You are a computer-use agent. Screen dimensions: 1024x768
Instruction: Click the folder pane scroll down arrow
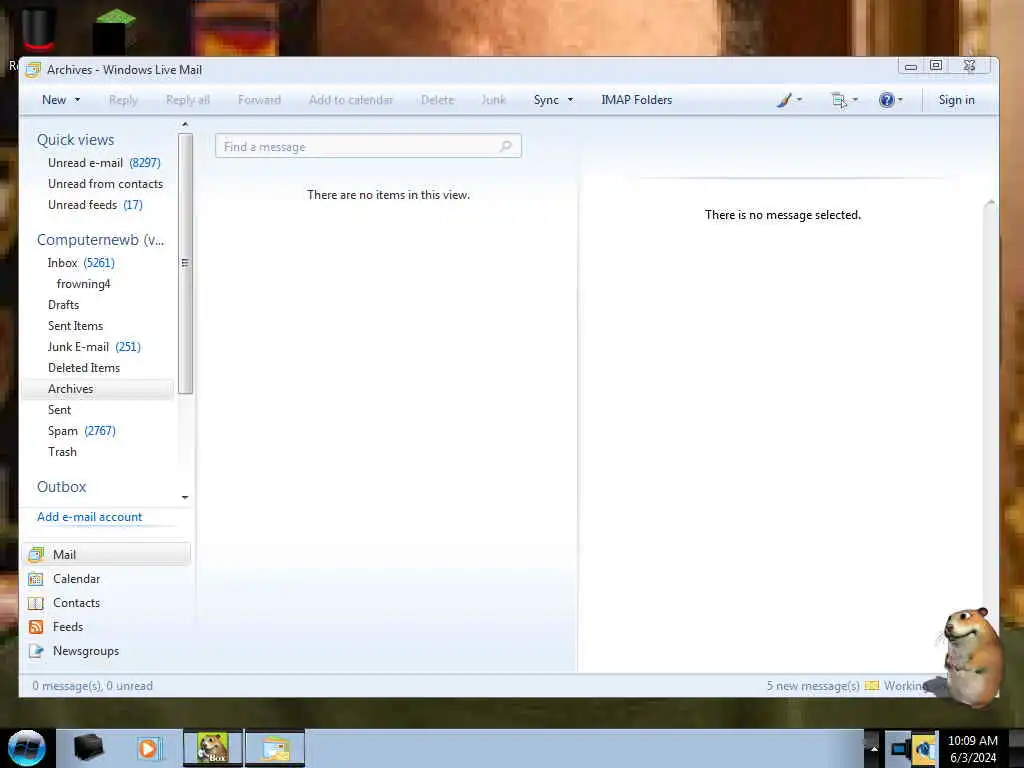point(185,498)
